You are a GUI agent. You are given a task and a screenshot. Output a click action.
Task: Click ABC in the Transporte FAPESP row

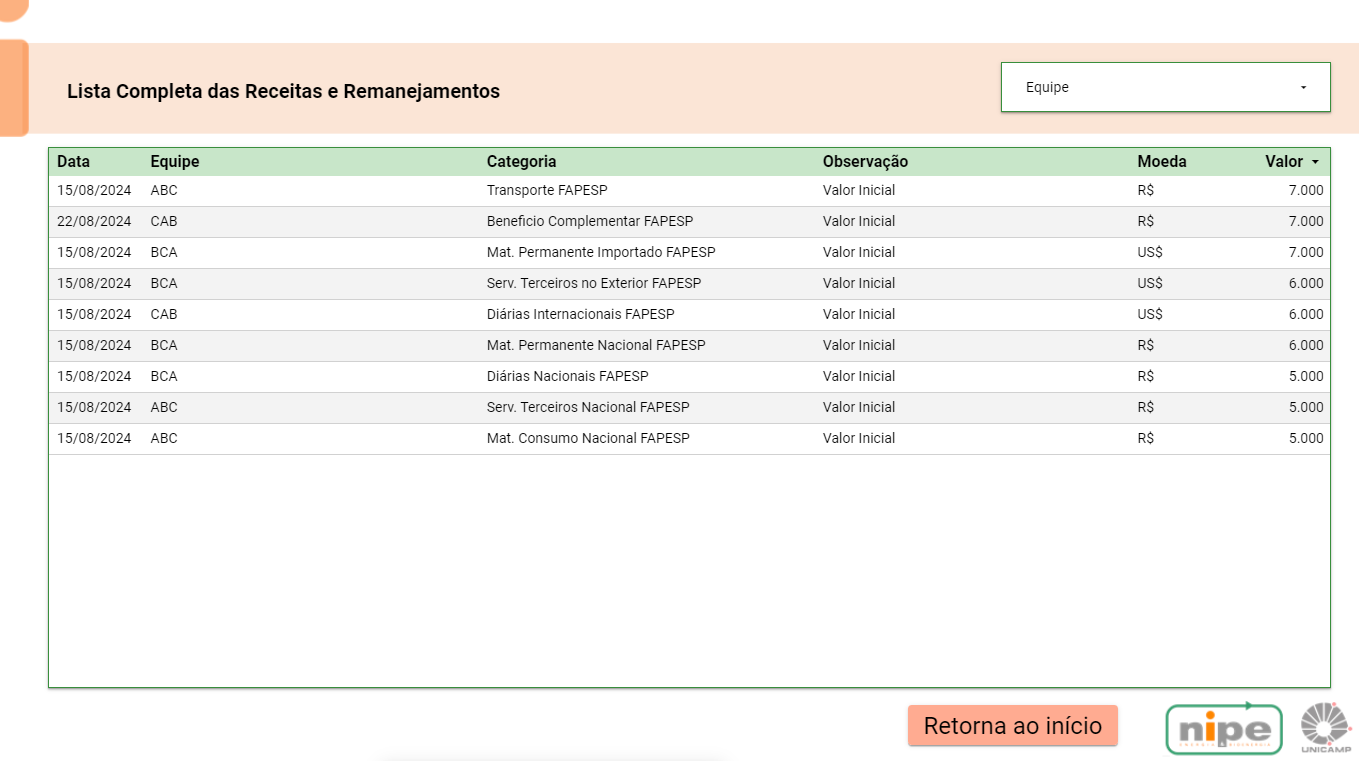pos(164,190)
